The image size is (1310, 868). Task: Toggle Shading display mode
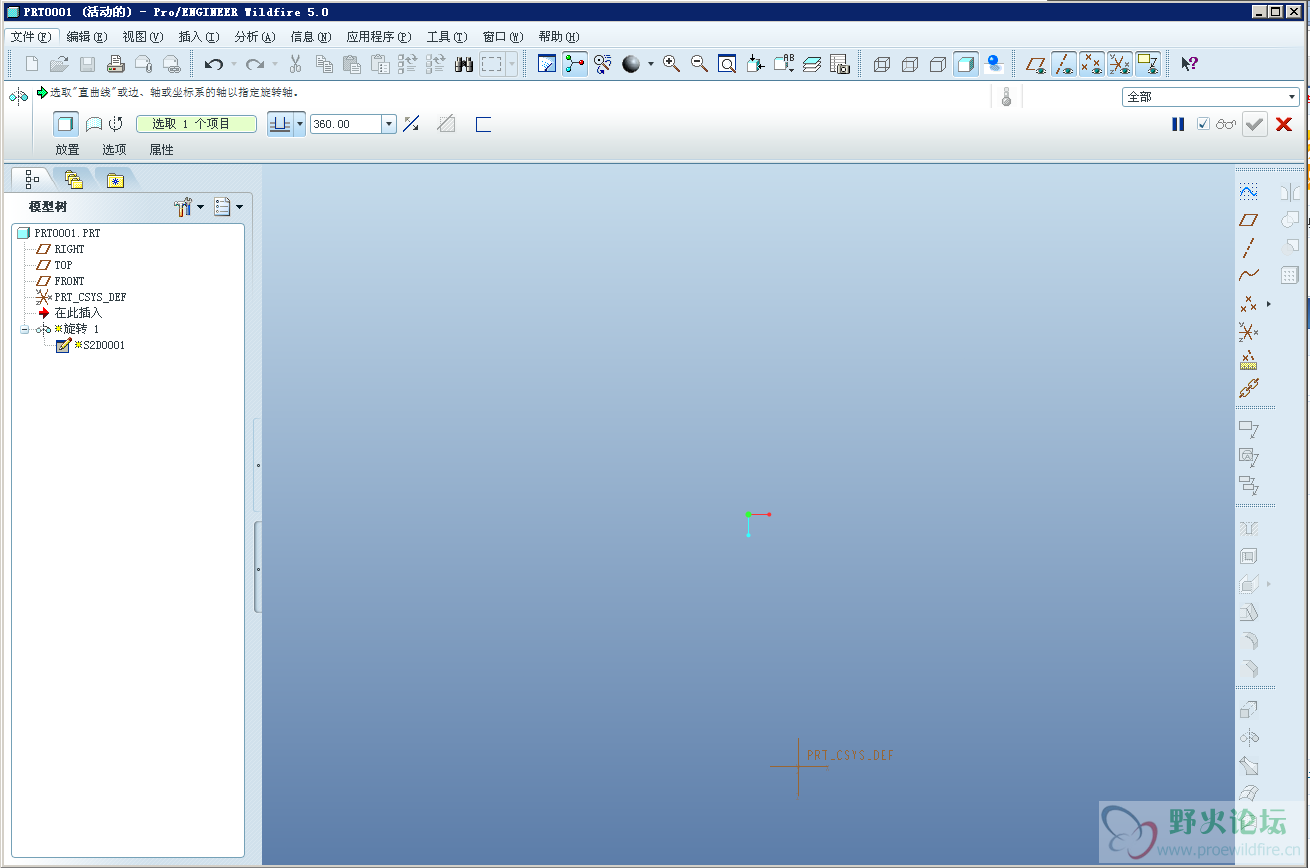point(965,64)
